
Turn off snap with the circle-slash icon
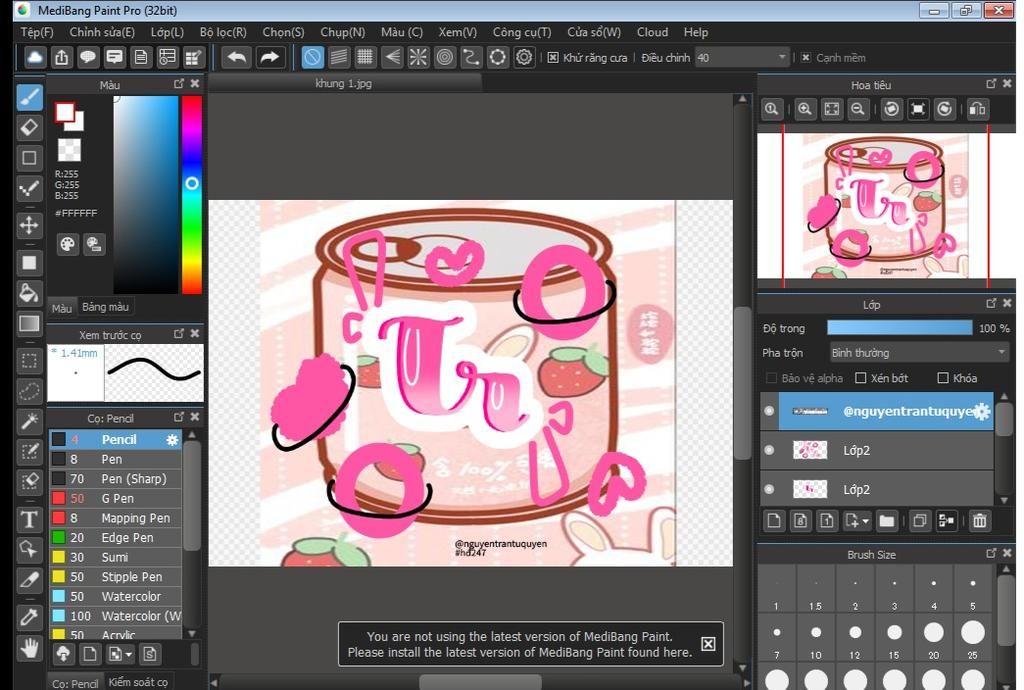[312, 57]
